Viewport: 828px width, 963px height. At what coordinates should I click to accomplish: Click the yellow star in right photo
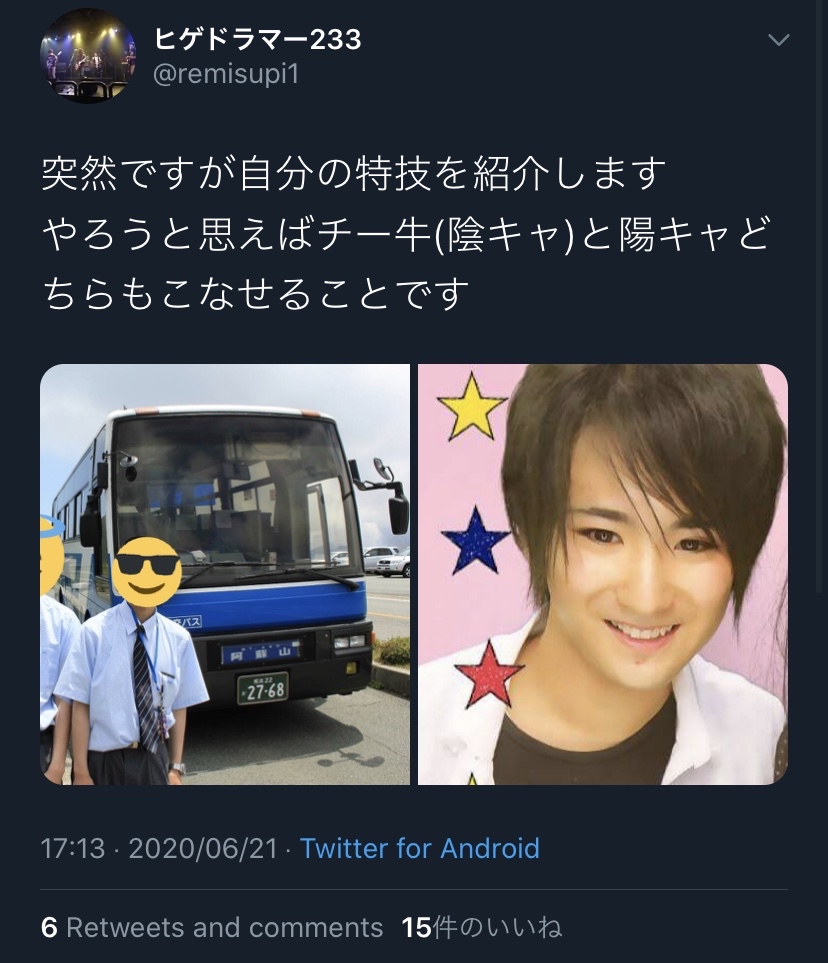click(472, 405)
